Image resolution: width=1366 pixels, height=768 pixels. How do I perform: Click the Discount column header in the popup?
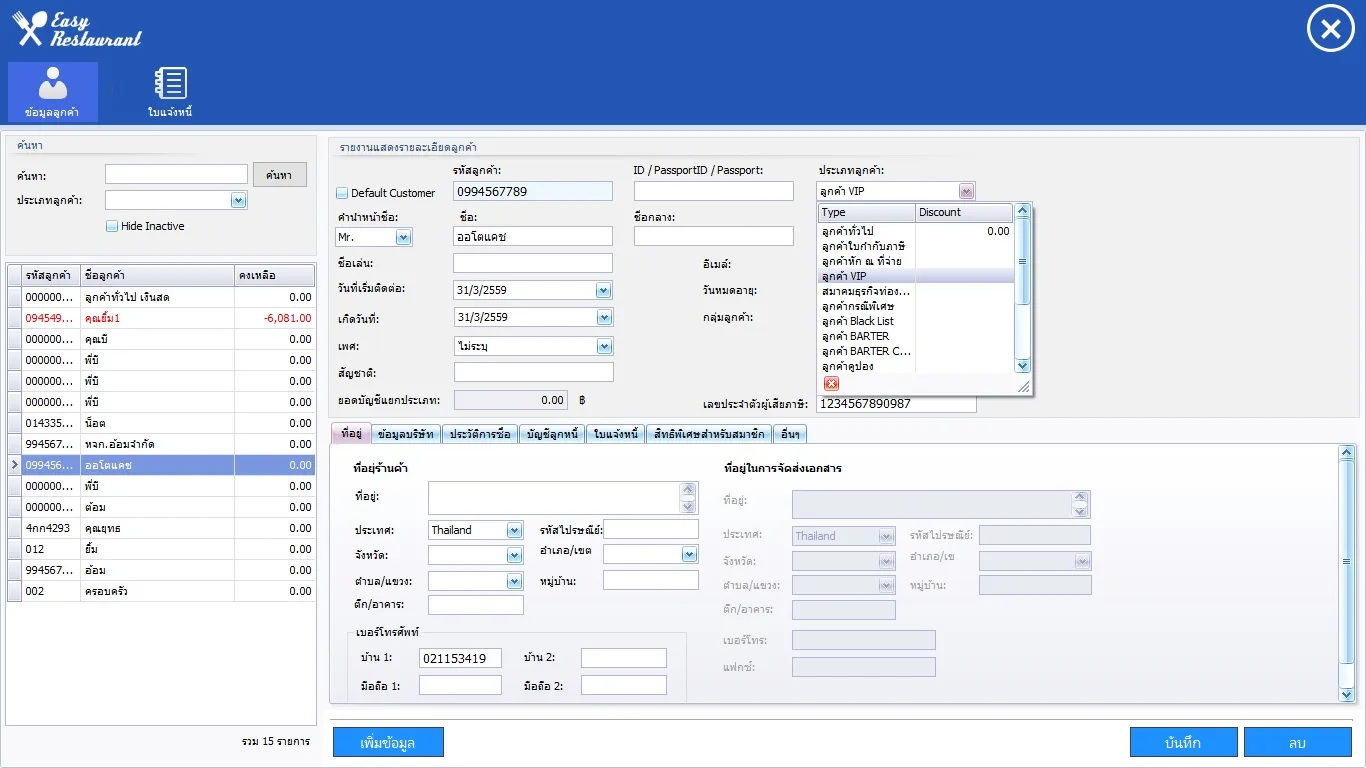point(964,212)
